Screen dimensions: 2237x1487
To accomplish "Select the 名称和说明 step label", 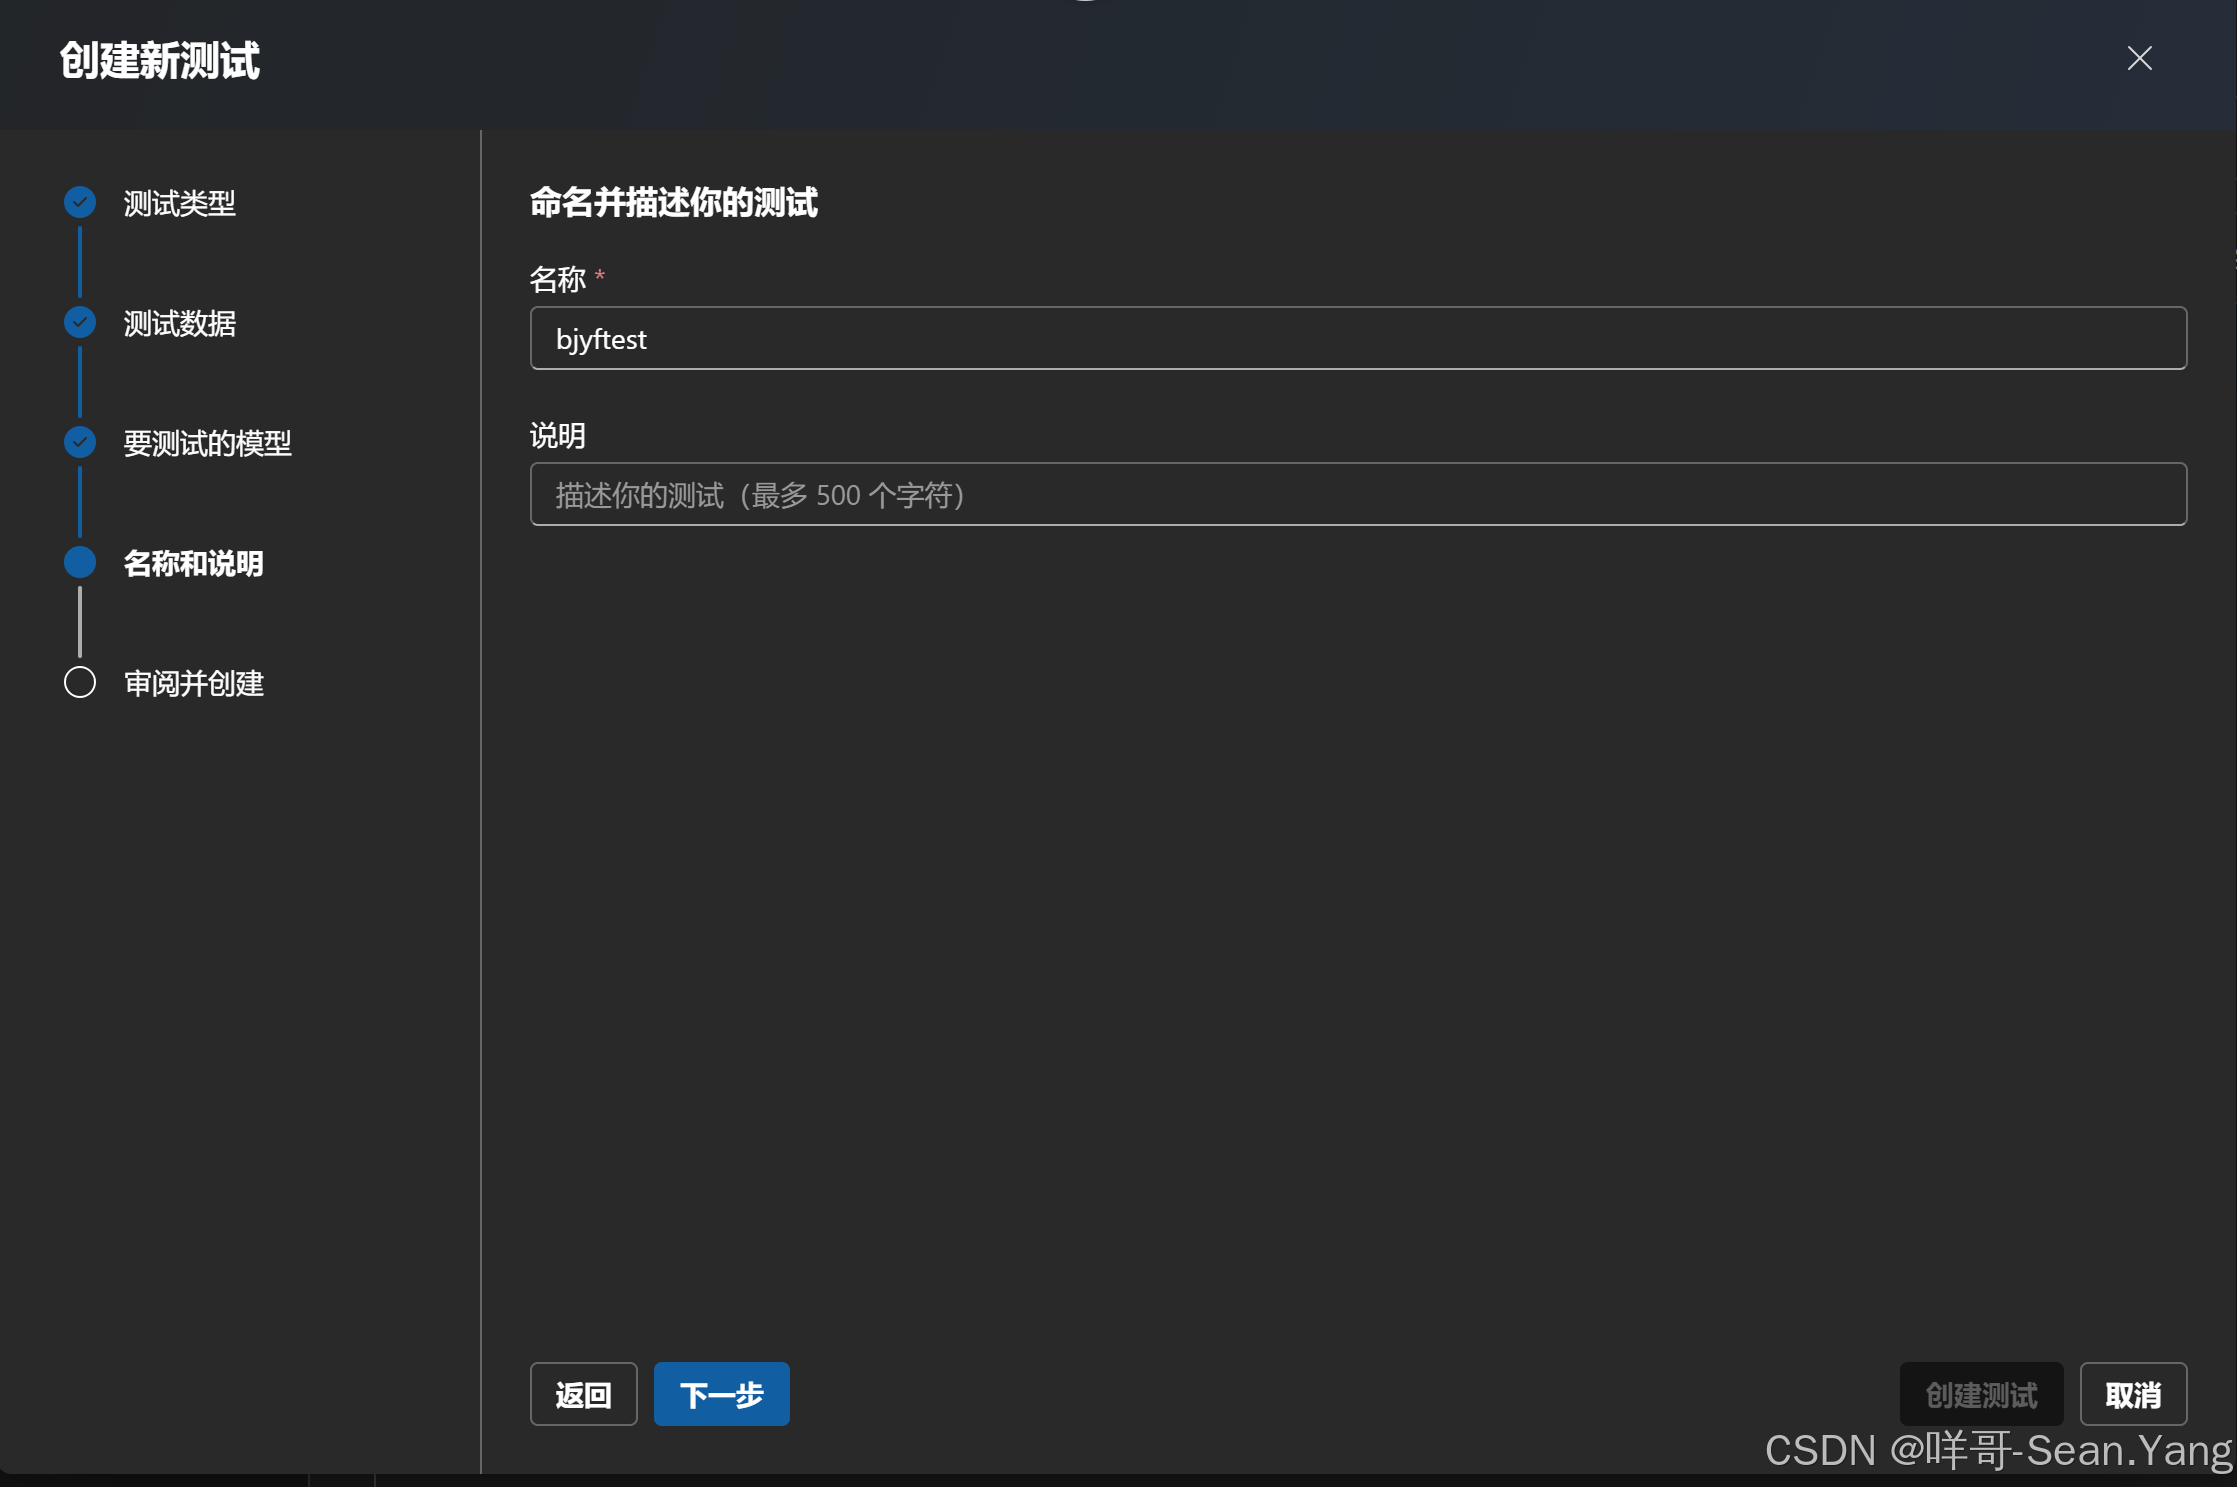I will click(x=193, y=564).
